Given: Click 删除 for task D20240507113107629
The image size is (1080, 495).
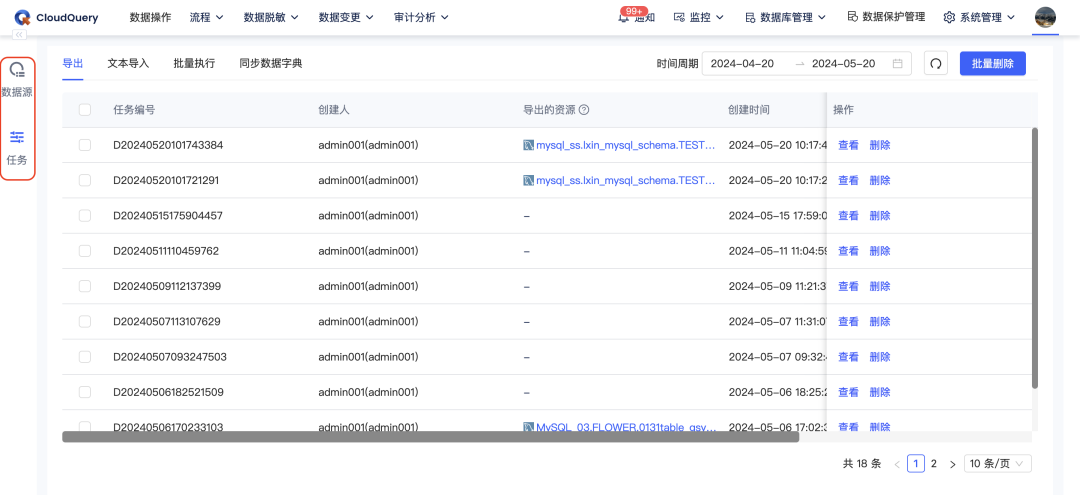Looking at the screenshot, I should [880, 322].
